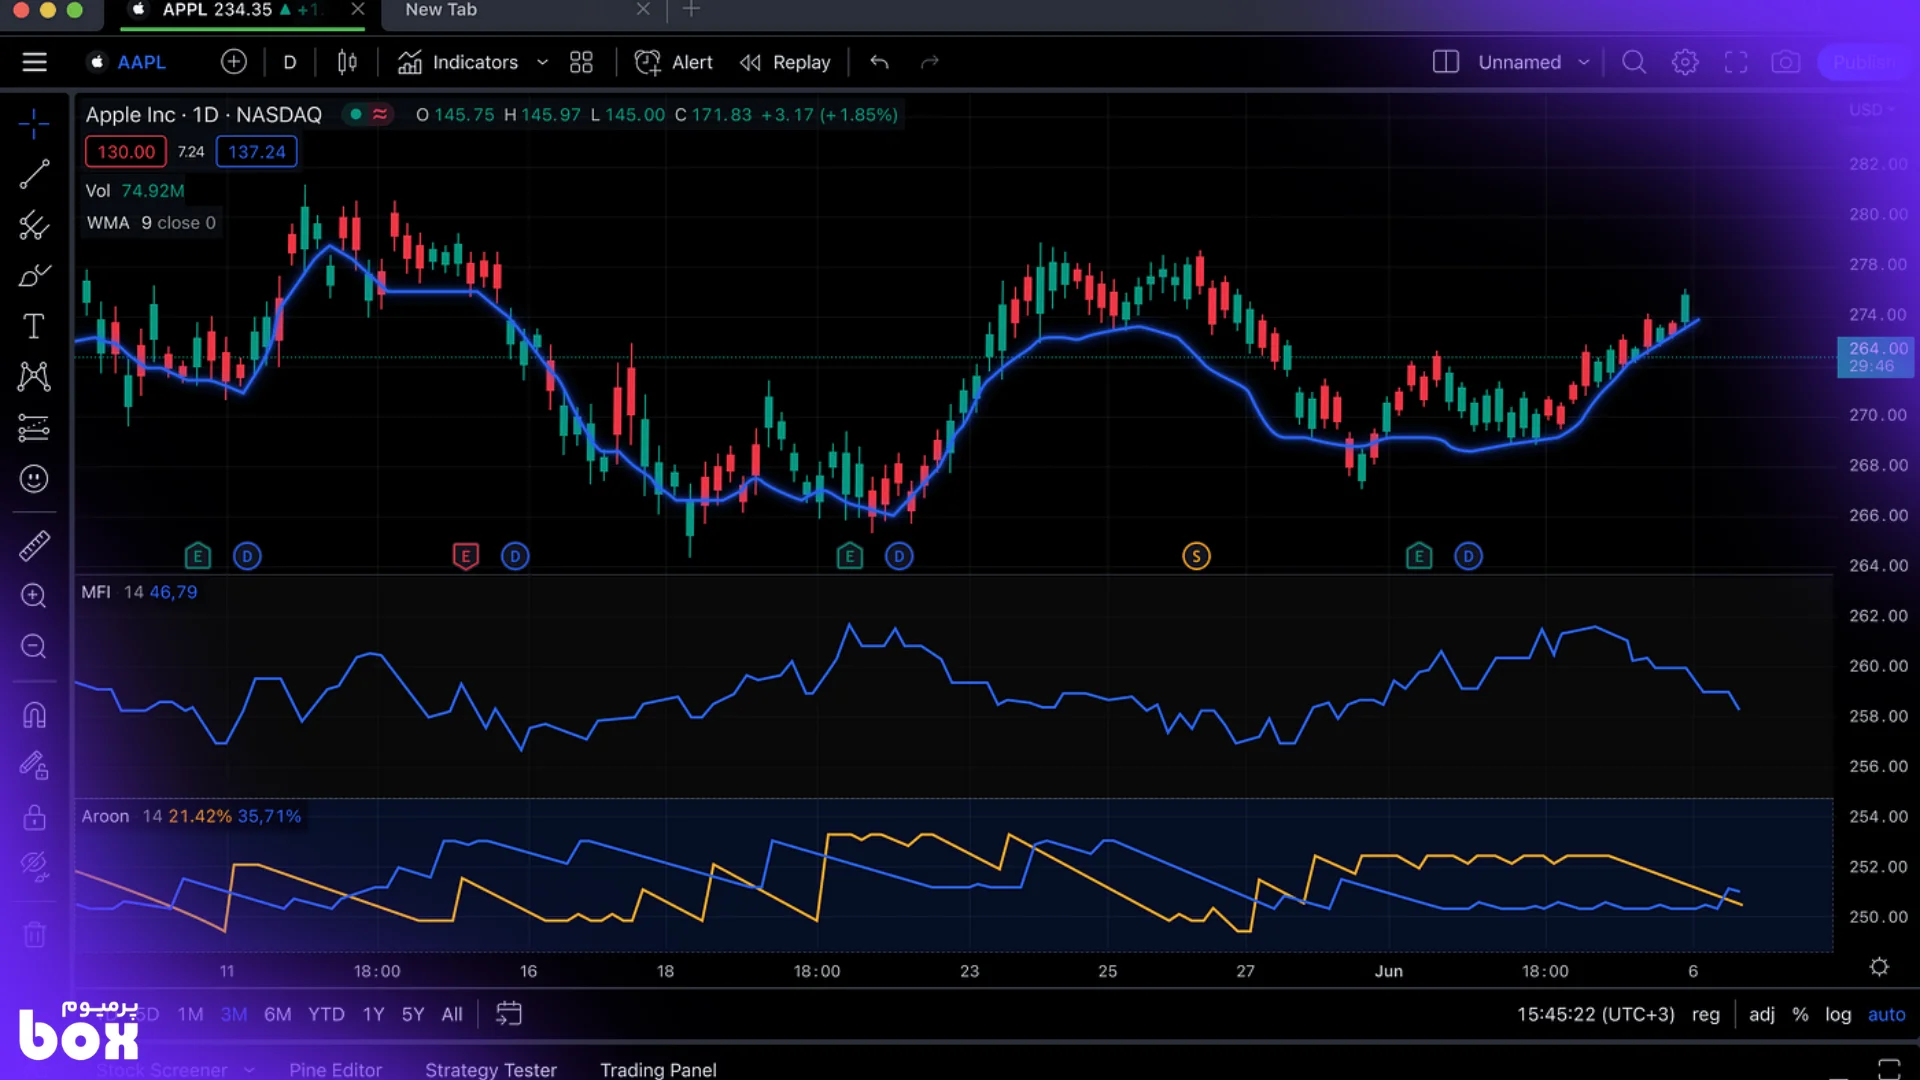Open a new browser tab with plus
The image size is (1920, 1080).
pos(691,10)
